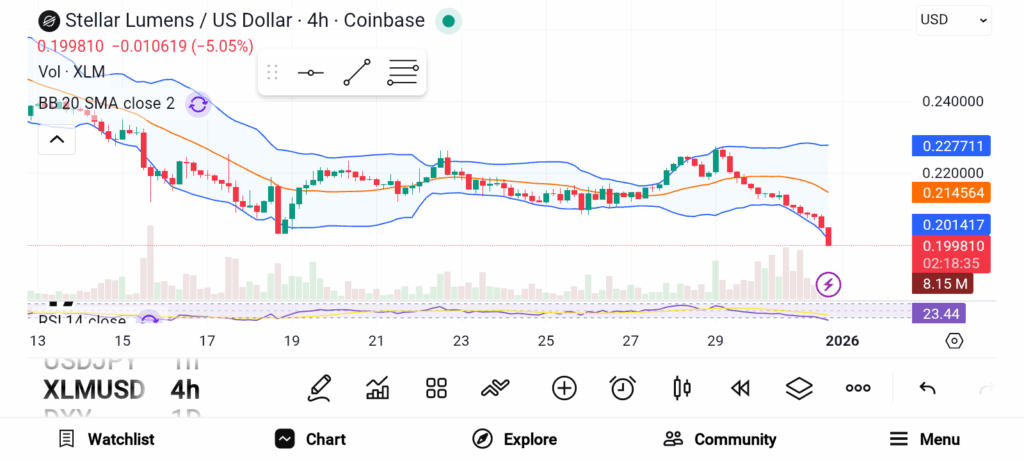Toggle the green market status dot

point(449,20)
